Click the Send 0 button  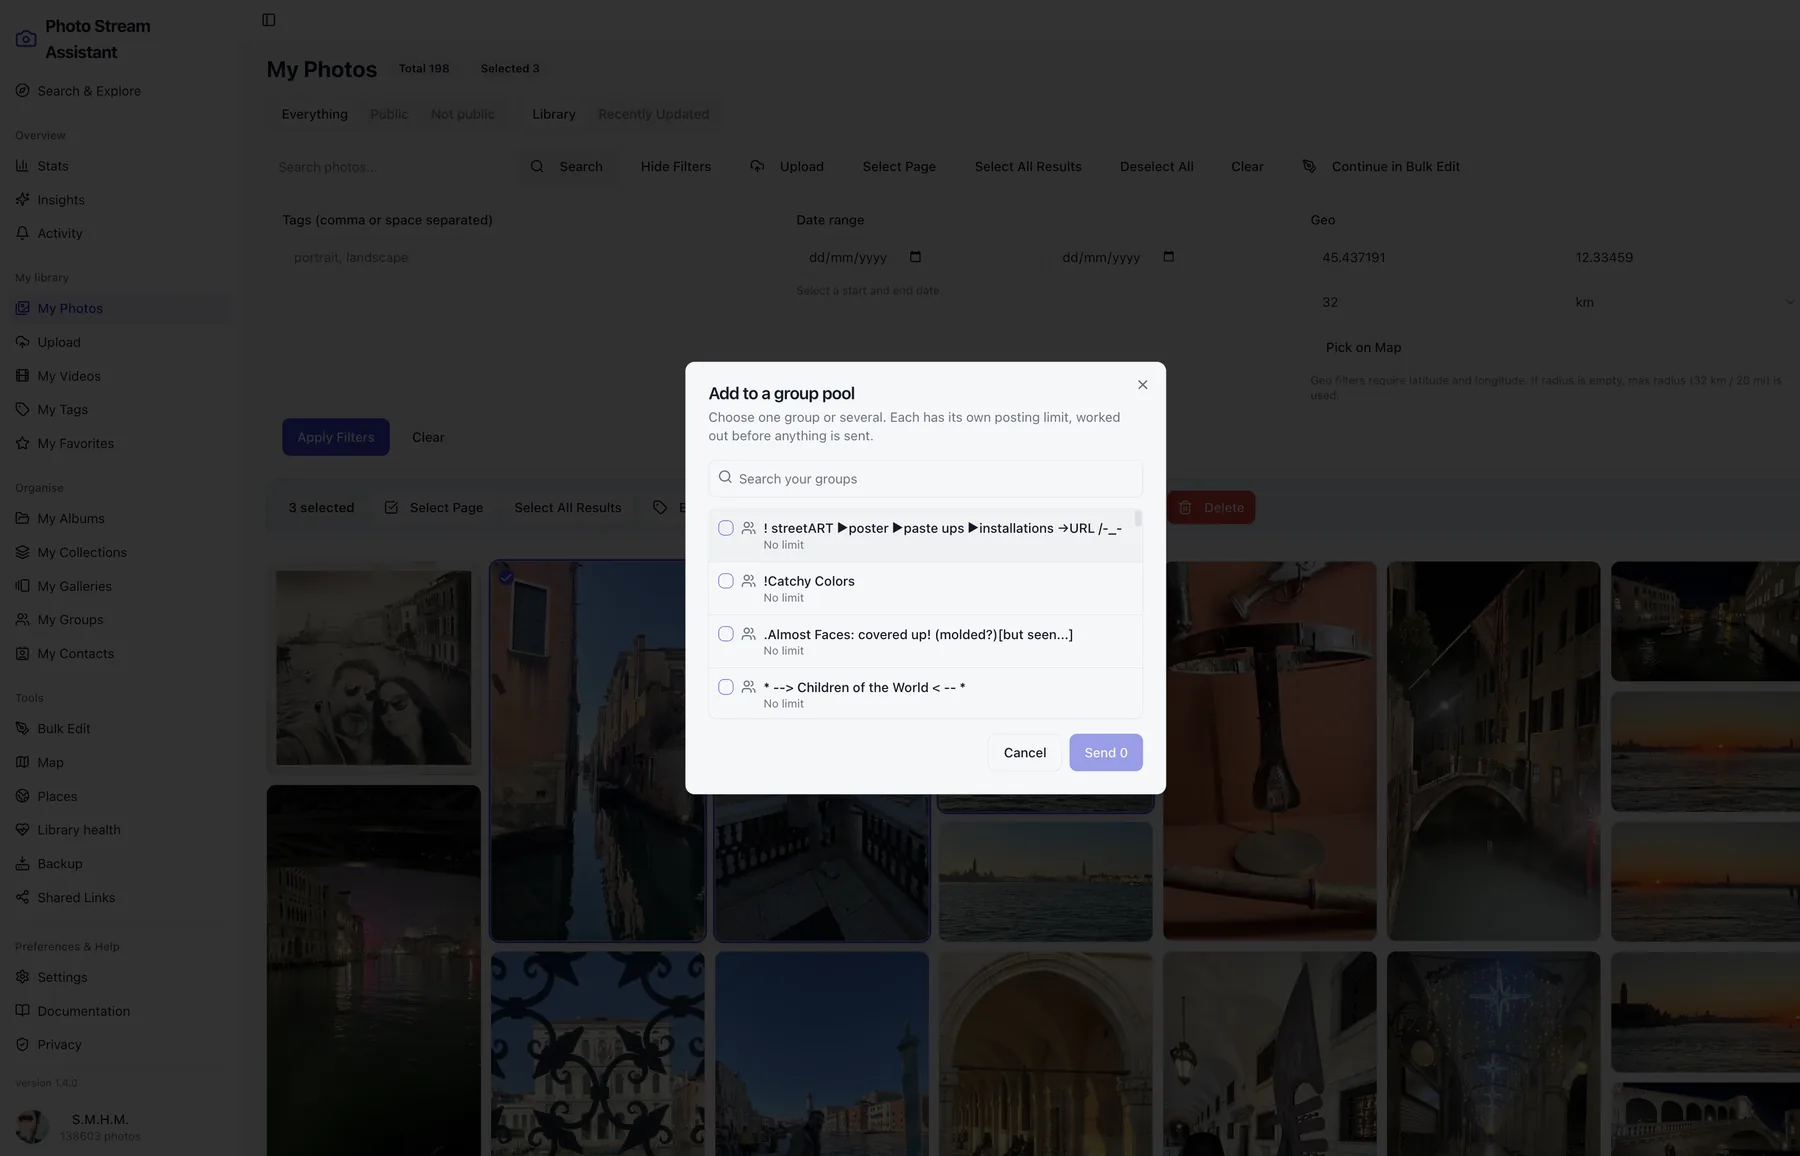(x=1106, y=753)
